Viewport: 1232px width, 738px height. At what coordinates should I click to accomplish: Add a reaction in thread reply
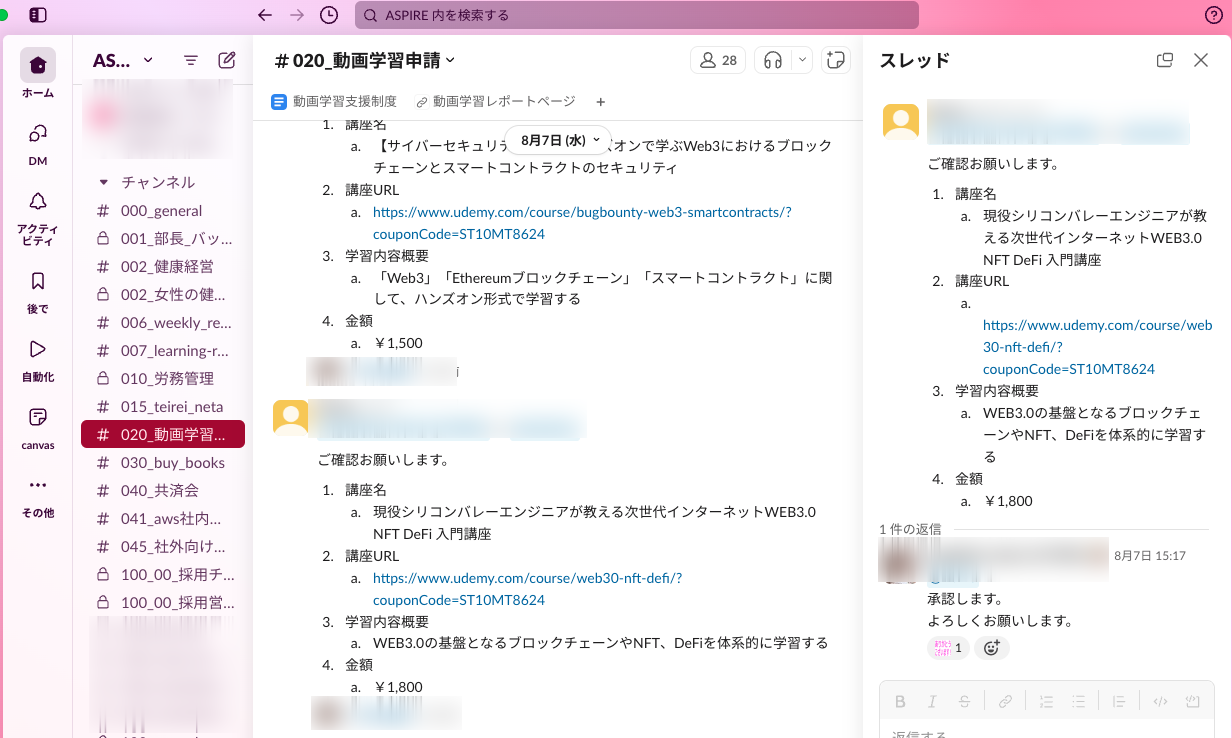pos(992,648)
